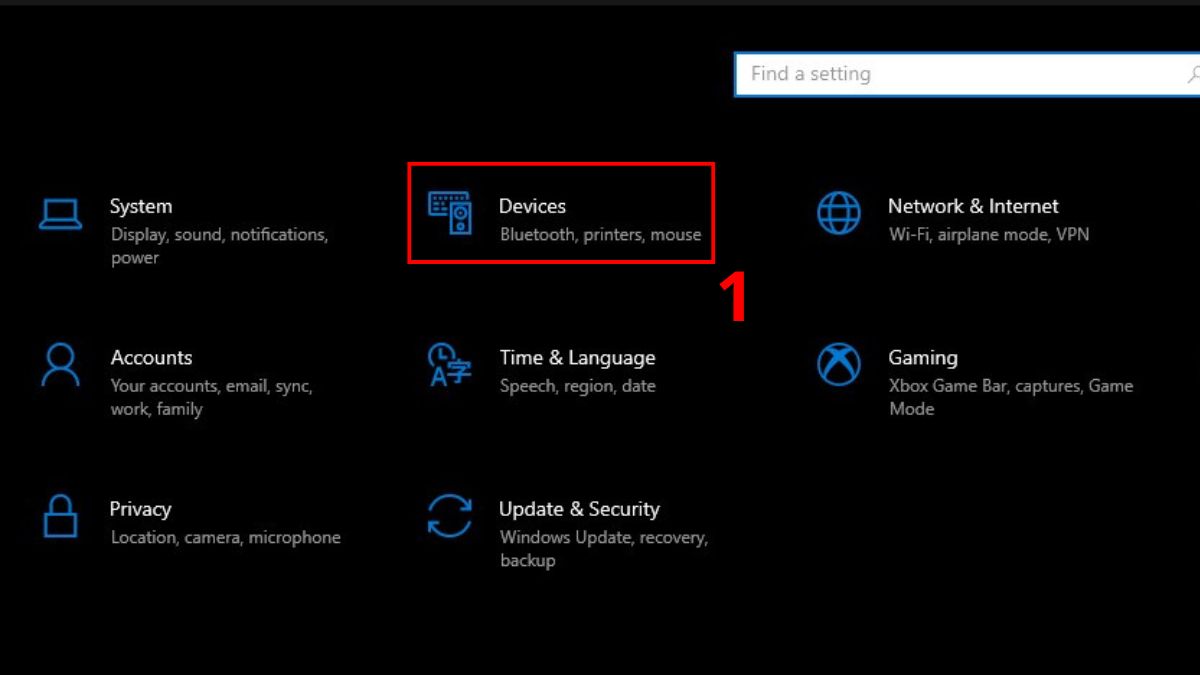Click "Display, sound, notifications, power" text
This screenshot has height=675, width=1200.
click(219, 246)
